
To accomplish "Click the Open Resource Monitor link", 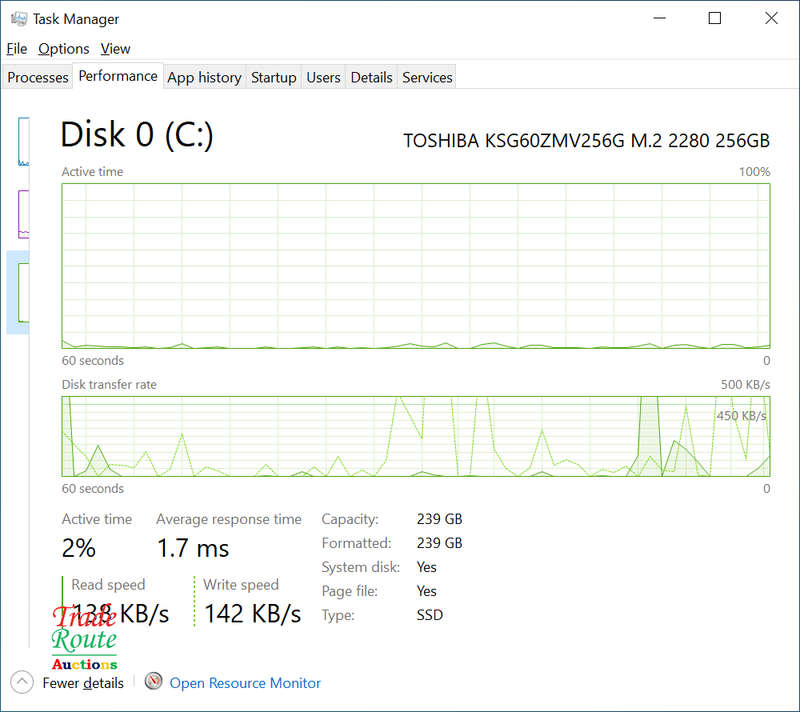I will 245,683.
